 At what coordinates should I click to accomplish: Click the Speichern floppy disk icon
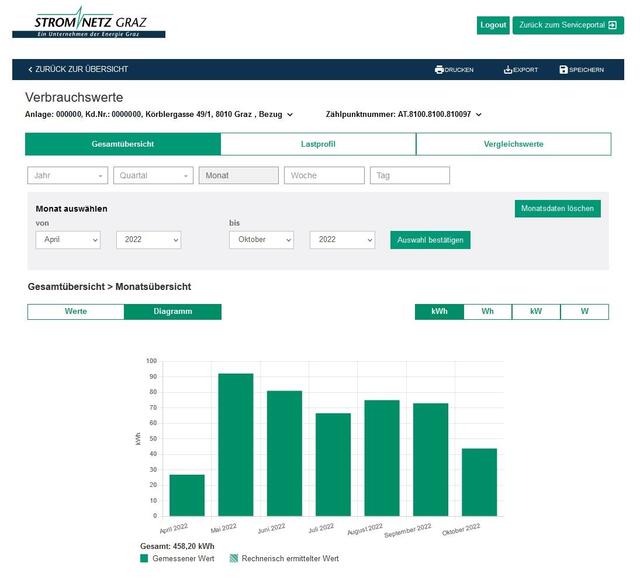[564, 70]
